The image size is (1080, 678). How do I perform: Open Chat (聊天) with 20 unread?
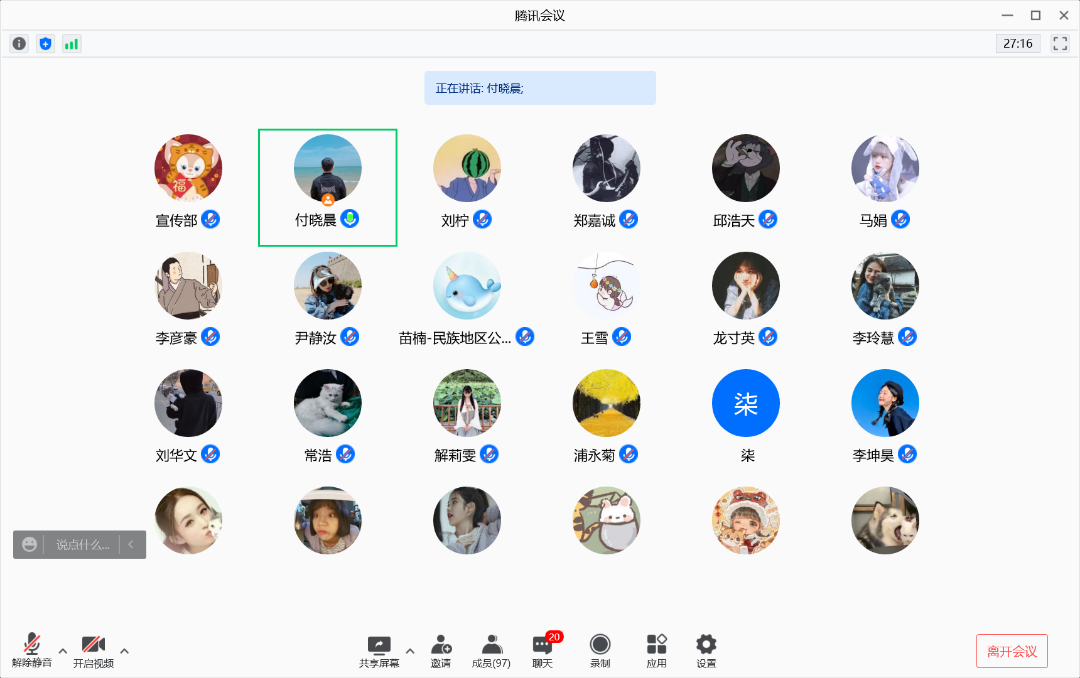point(543,651)
